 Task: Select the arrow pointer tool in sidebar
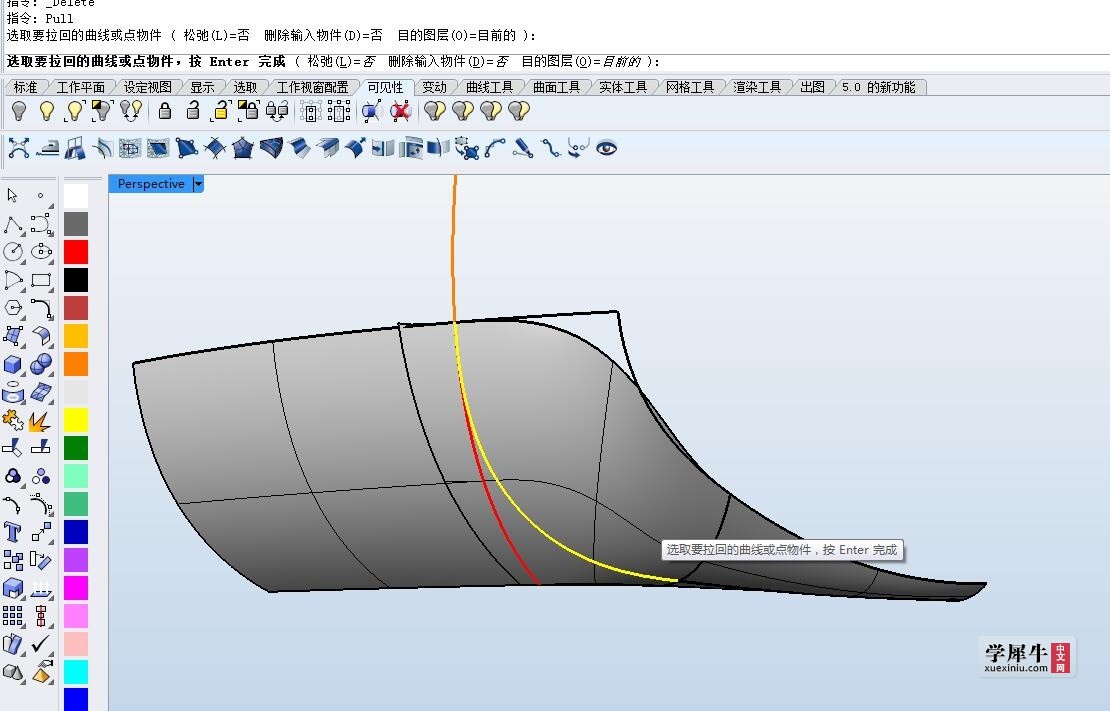click(x=13, y=195)
